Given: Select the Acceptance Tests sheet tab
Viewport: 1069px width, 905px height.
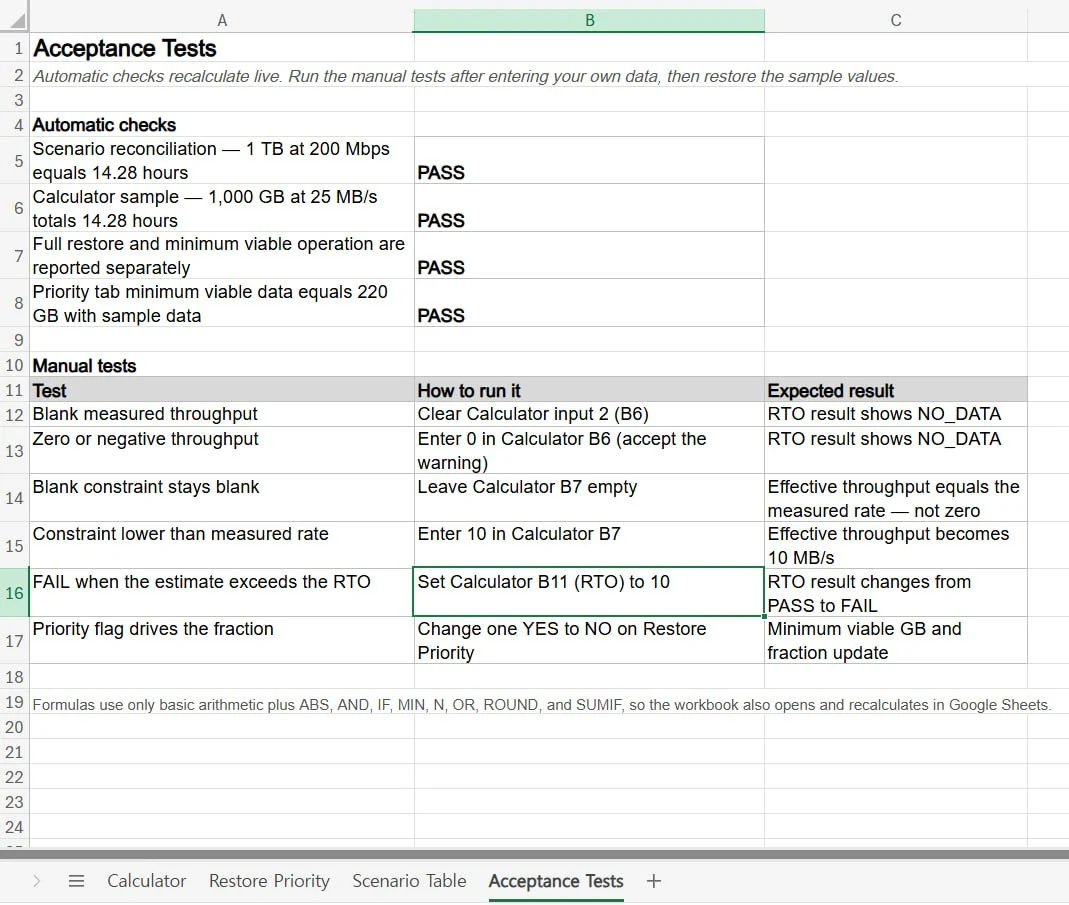Looking at the screenshot, I should click(556, 881).
